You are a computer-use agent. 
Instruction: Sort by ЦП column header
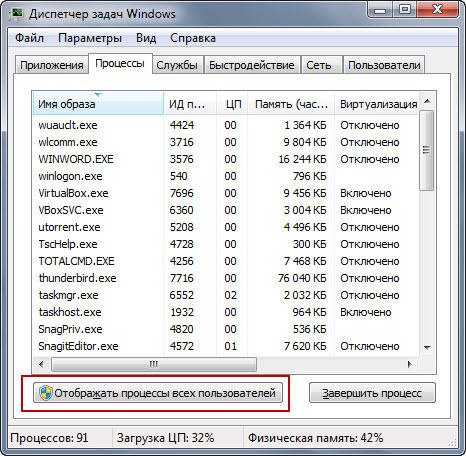[232, 104]
